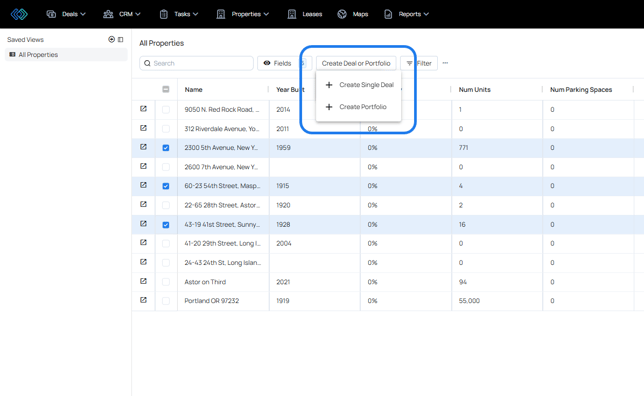Select Create Single Deal option
Image resolution: width=644 pixels, height=396 pixels.
click(x=359, y=85)
